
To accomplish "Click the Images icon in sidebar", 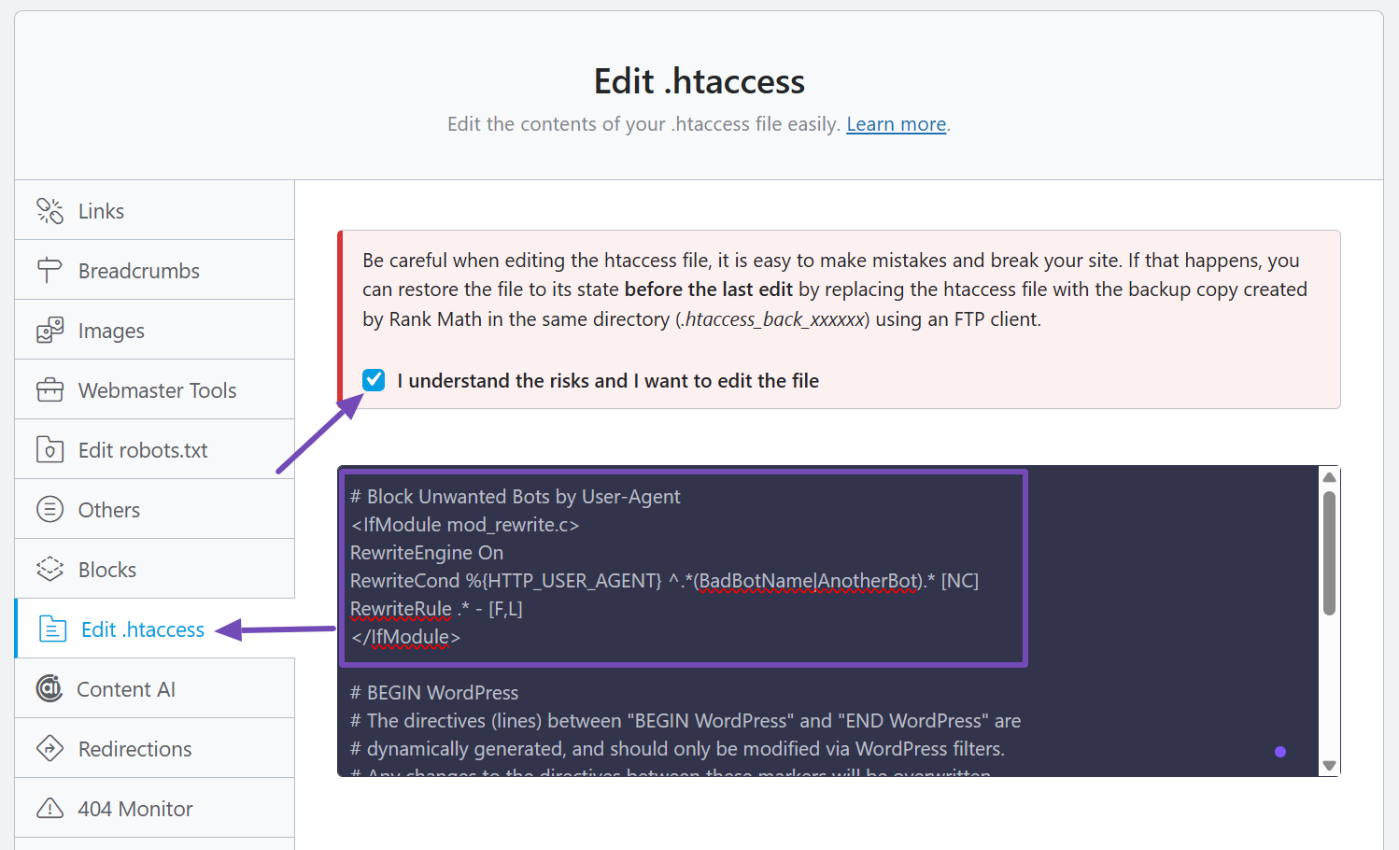I will [50, 330].
